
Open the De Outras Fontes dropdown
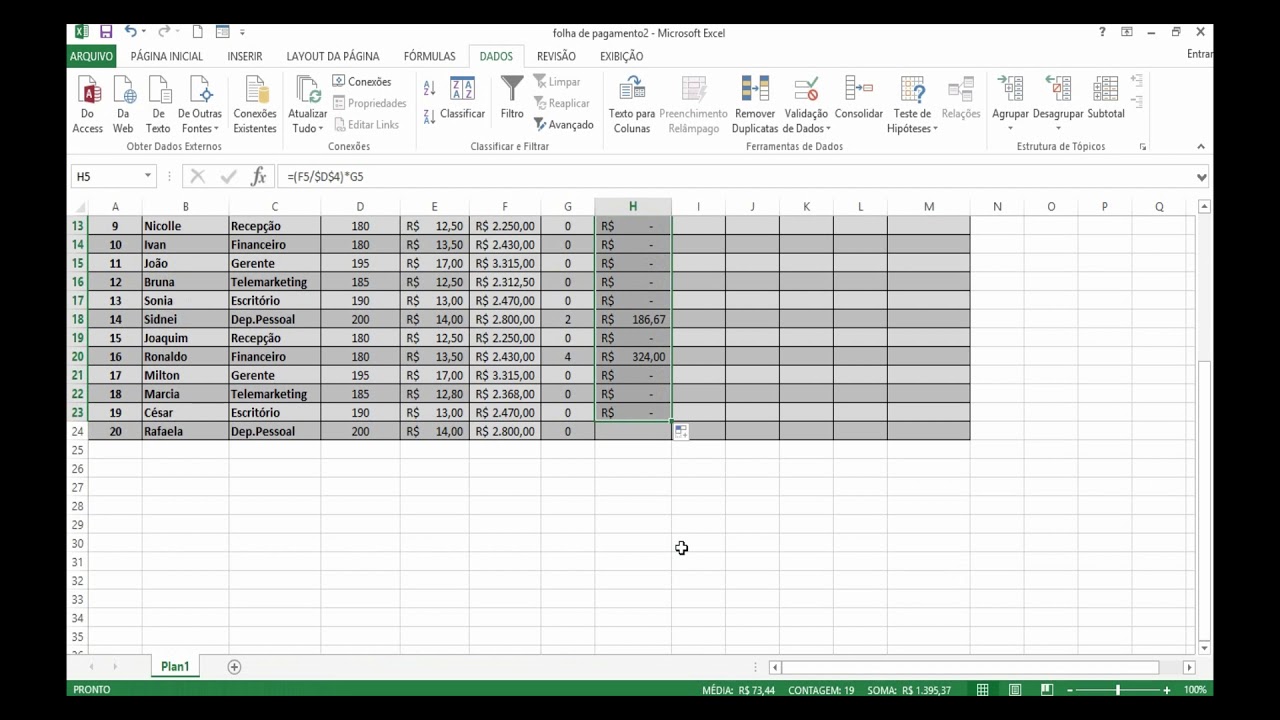tap(200, 121)
